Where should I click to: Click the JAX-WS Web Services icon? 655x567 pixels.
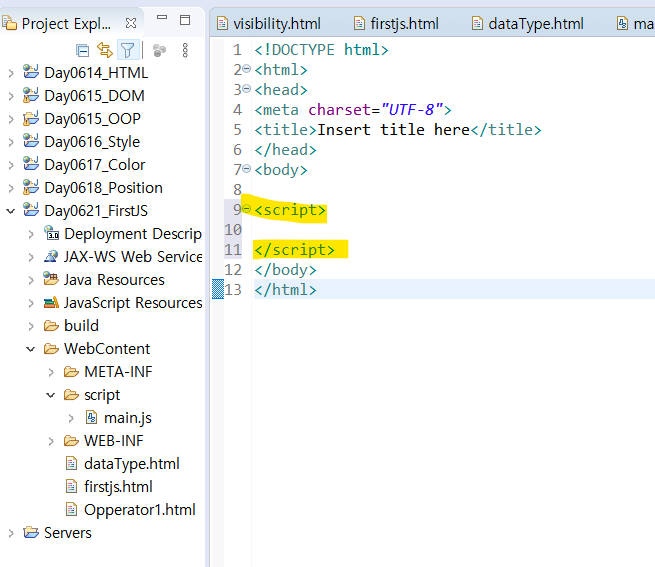(51, 256)
